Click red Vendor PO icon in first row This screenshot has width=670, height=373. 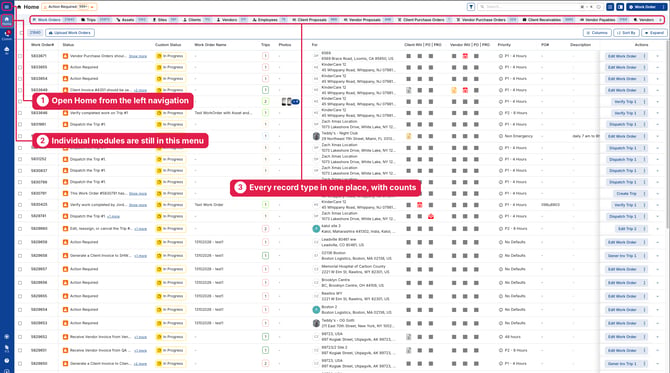point(465,56)
